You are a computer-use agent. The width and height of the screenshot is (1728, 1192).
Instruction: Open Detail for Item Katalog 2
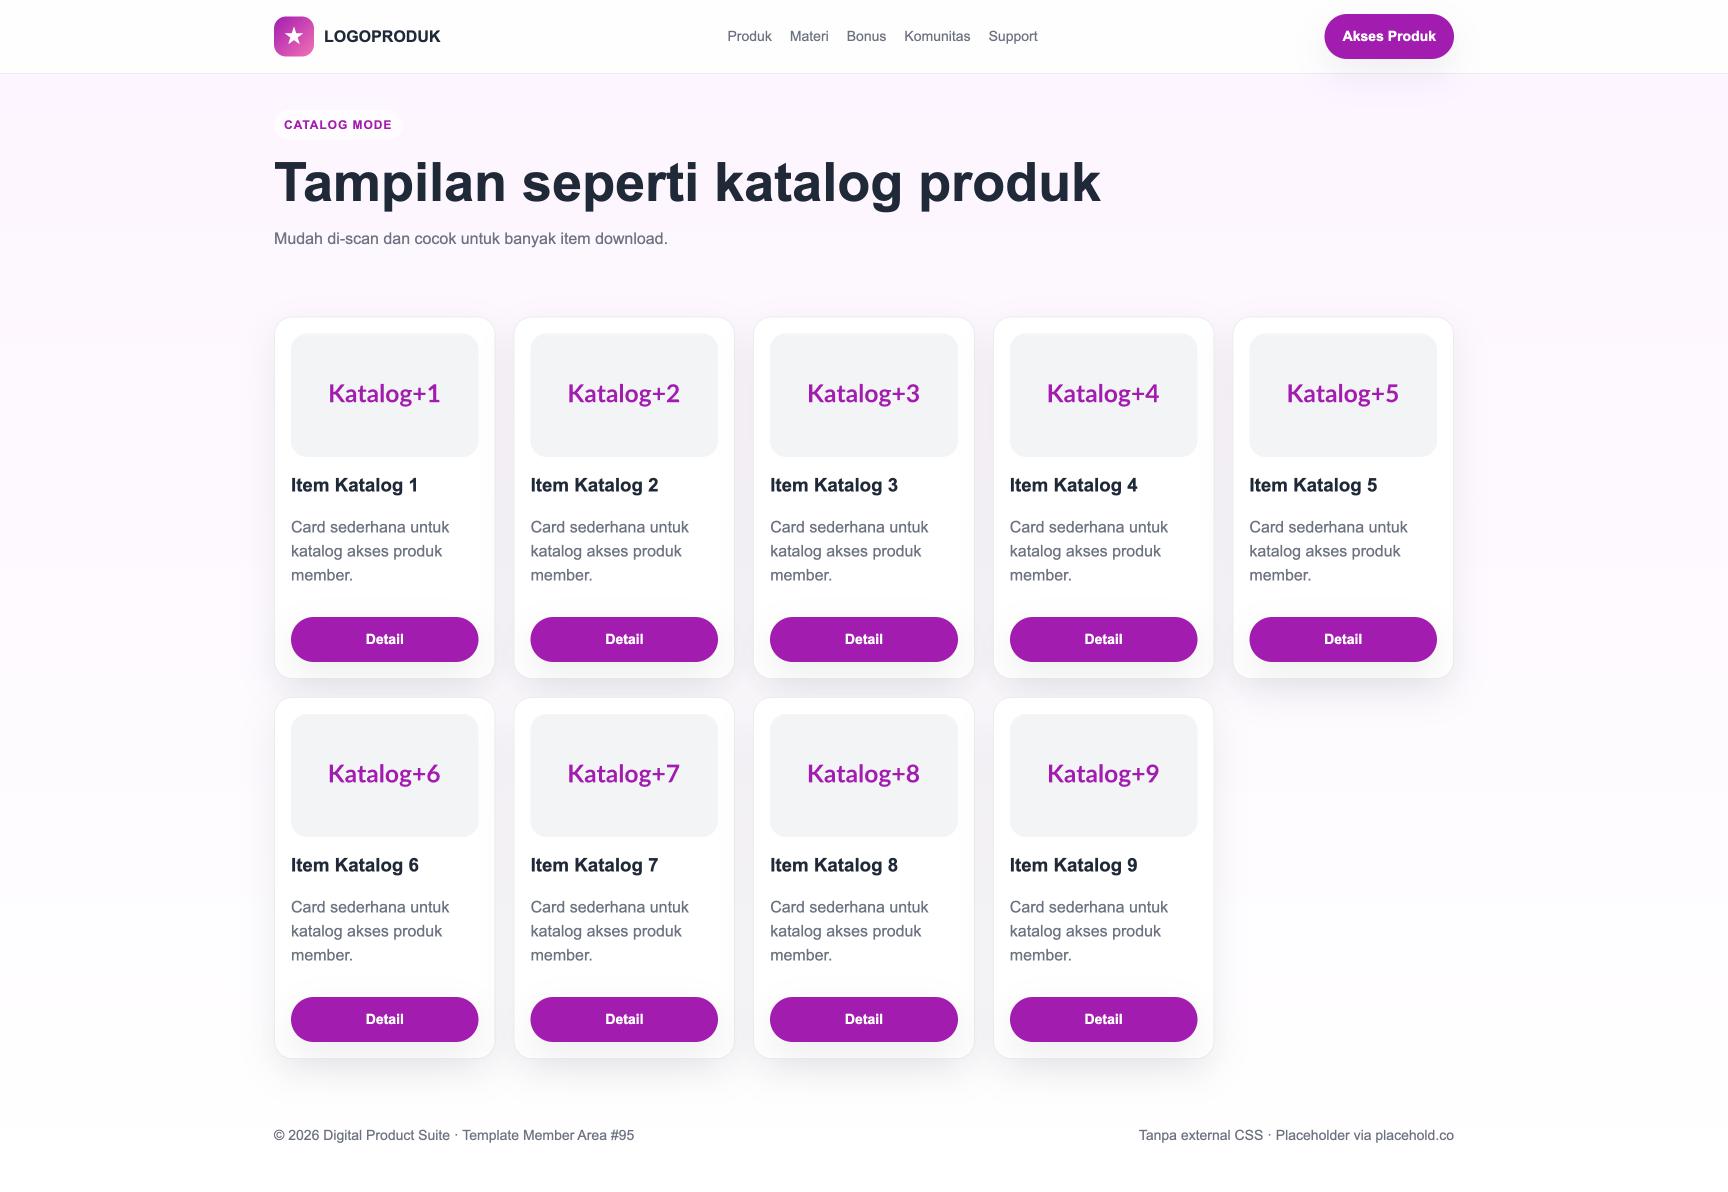point(624,639)
